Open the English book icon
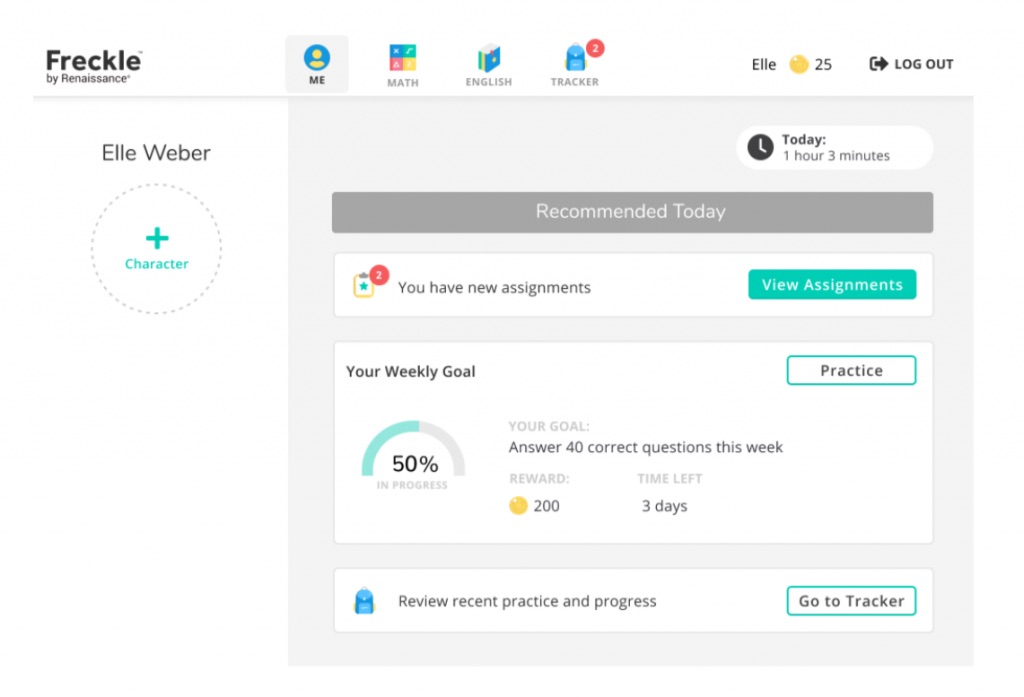Screen dimensions: 1024x697 coord(489,59)
